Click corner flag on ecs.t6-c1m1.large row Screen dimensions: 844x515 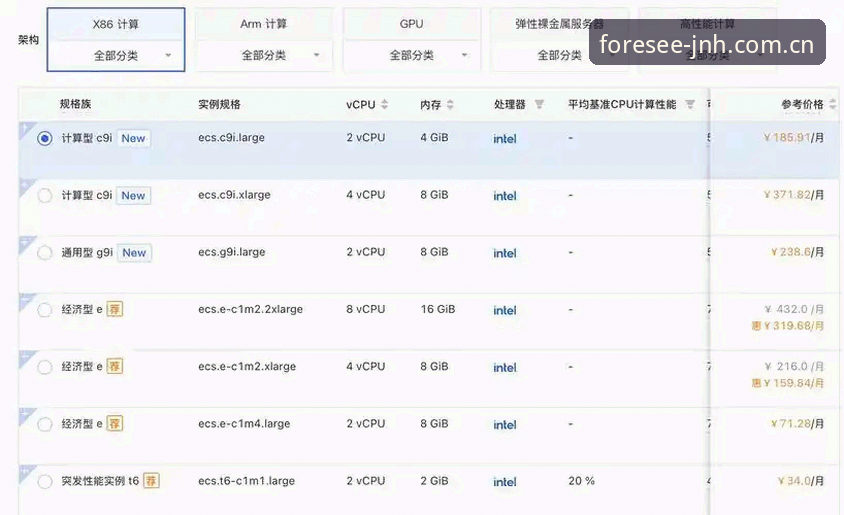tap(25, 472)
